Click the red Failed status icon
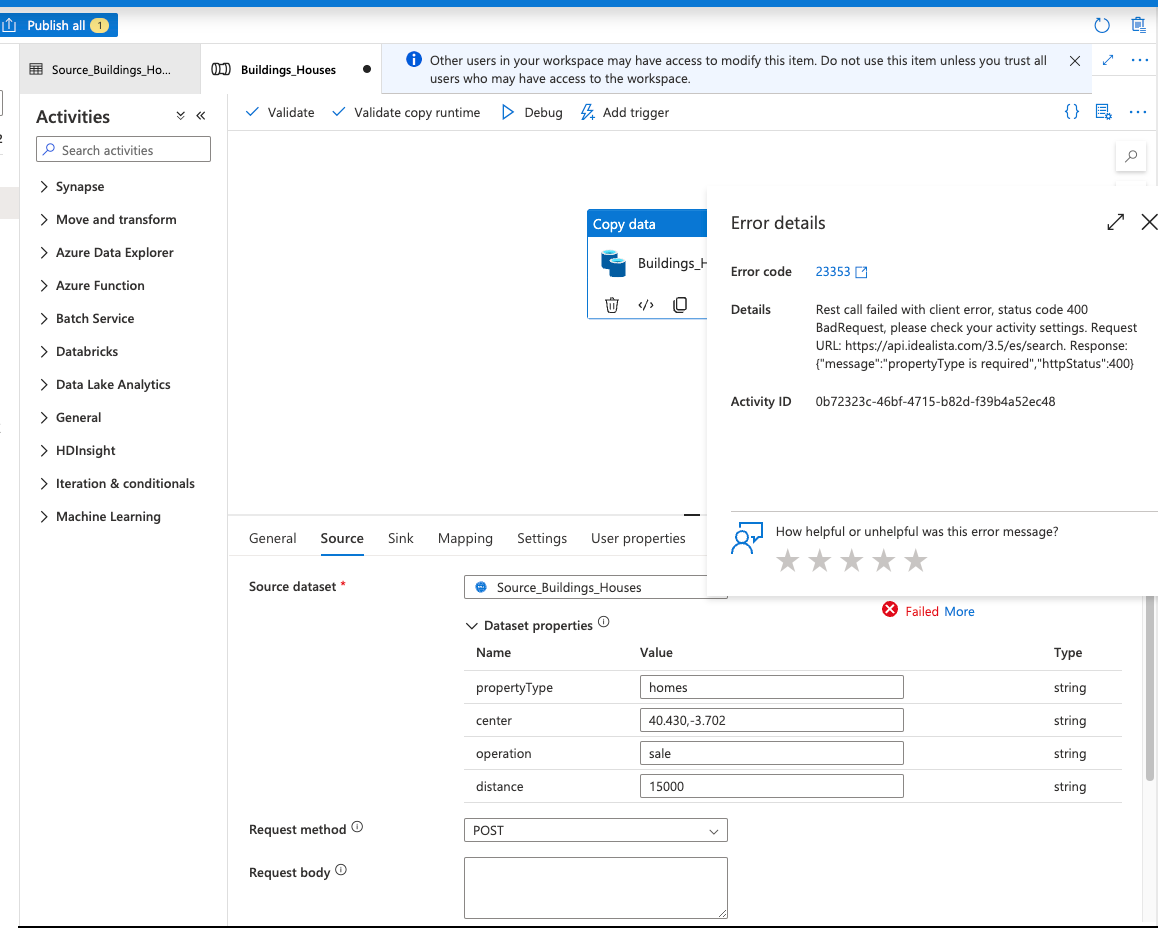This screenshot has height=928, width=1158. click(x=890, y=610)
